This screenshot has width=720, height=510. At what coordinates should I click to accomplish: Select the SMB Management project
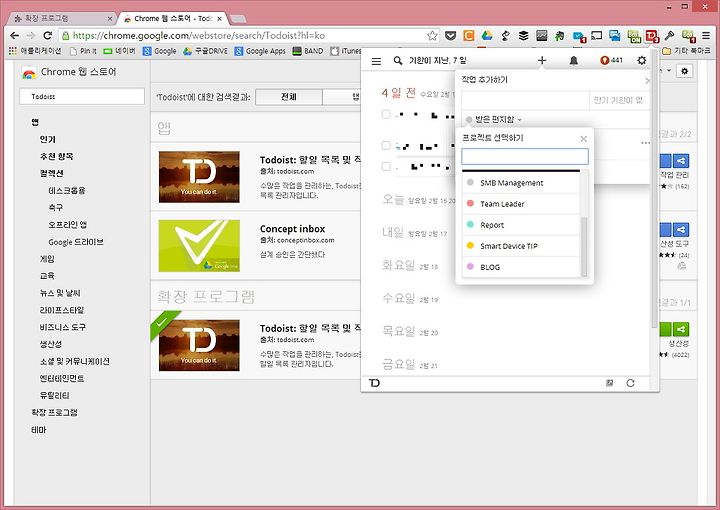tap(521, 183)
